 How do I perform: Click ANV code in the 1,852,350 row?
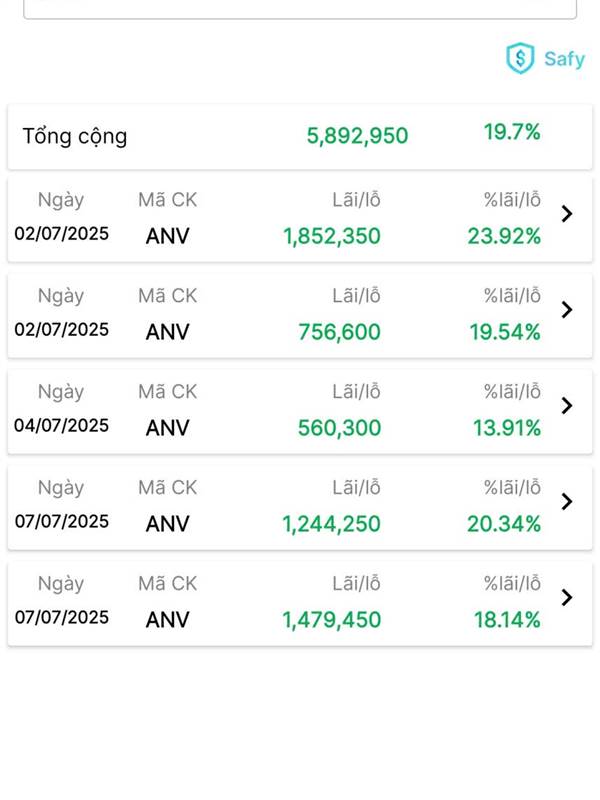(x=167, y=237)
